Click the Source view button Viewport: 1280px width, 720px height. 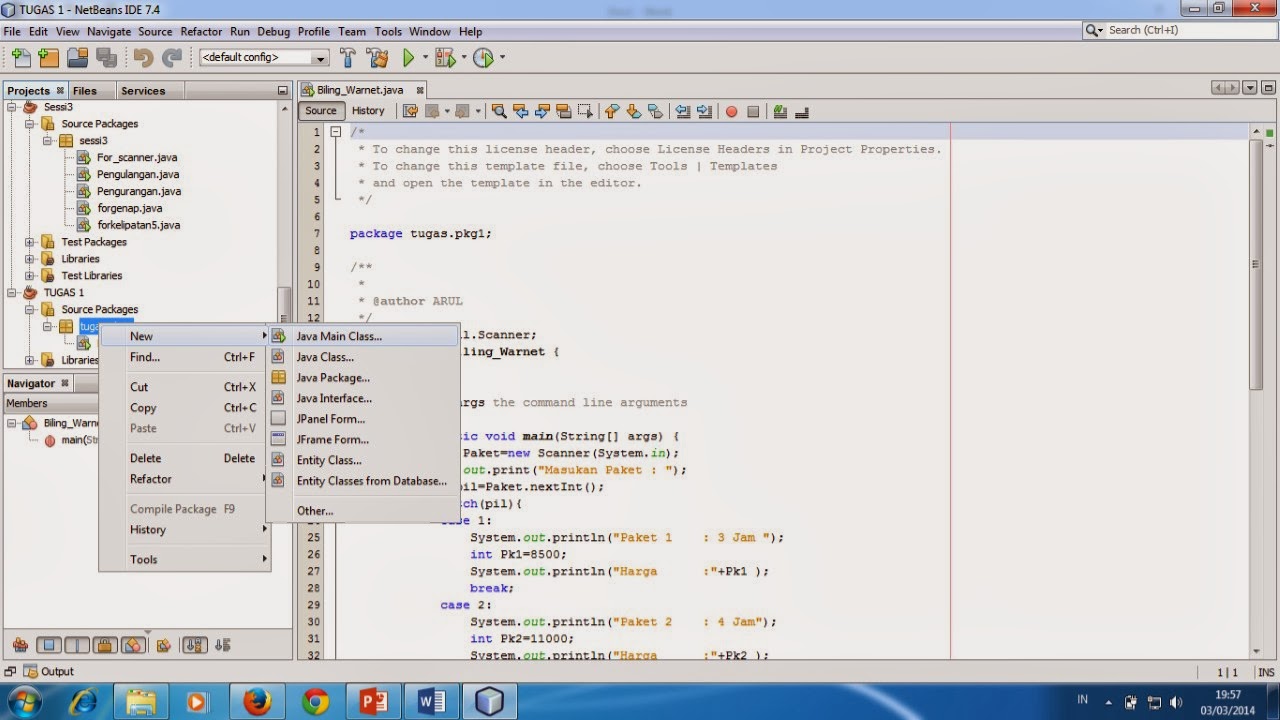[321, 111]
